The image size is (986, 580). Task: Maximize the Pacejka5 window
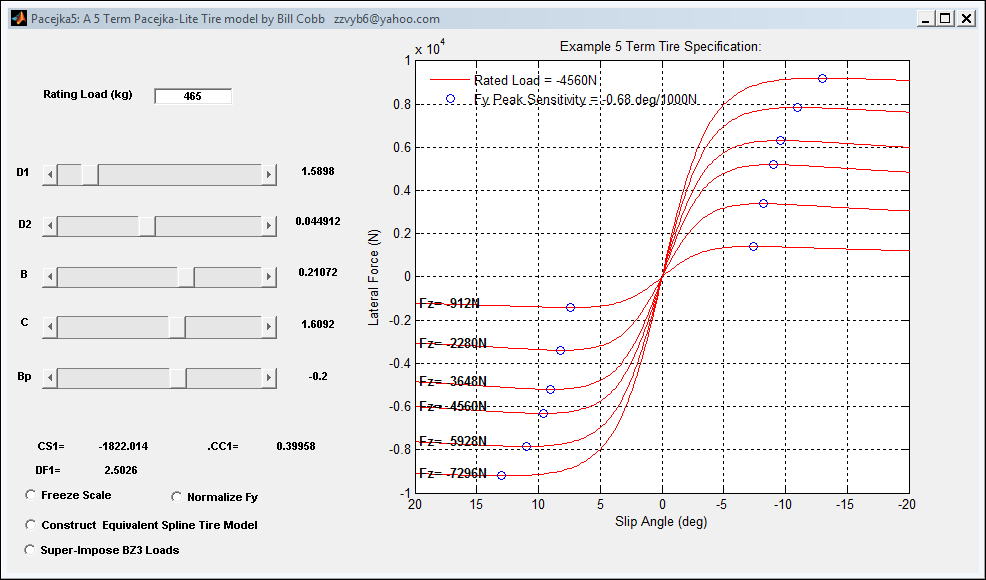coord(945,19)
